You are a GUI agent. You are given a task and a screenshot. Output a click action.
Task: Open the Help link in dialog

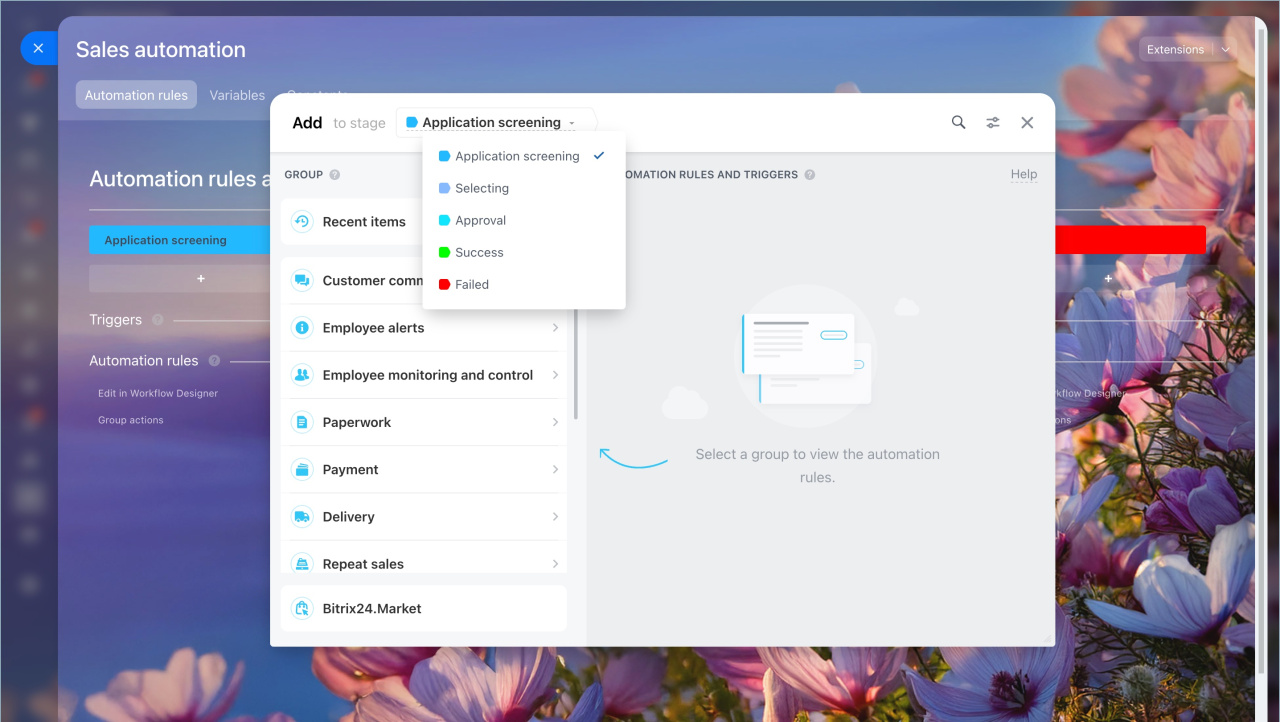click(1024, 174)
